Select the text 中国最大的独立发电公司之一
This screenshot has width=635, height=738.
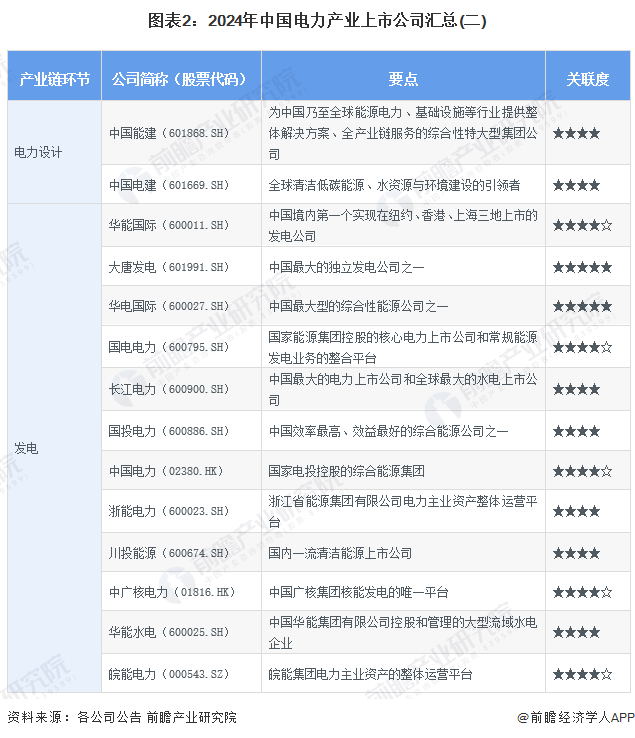[346, 267]
